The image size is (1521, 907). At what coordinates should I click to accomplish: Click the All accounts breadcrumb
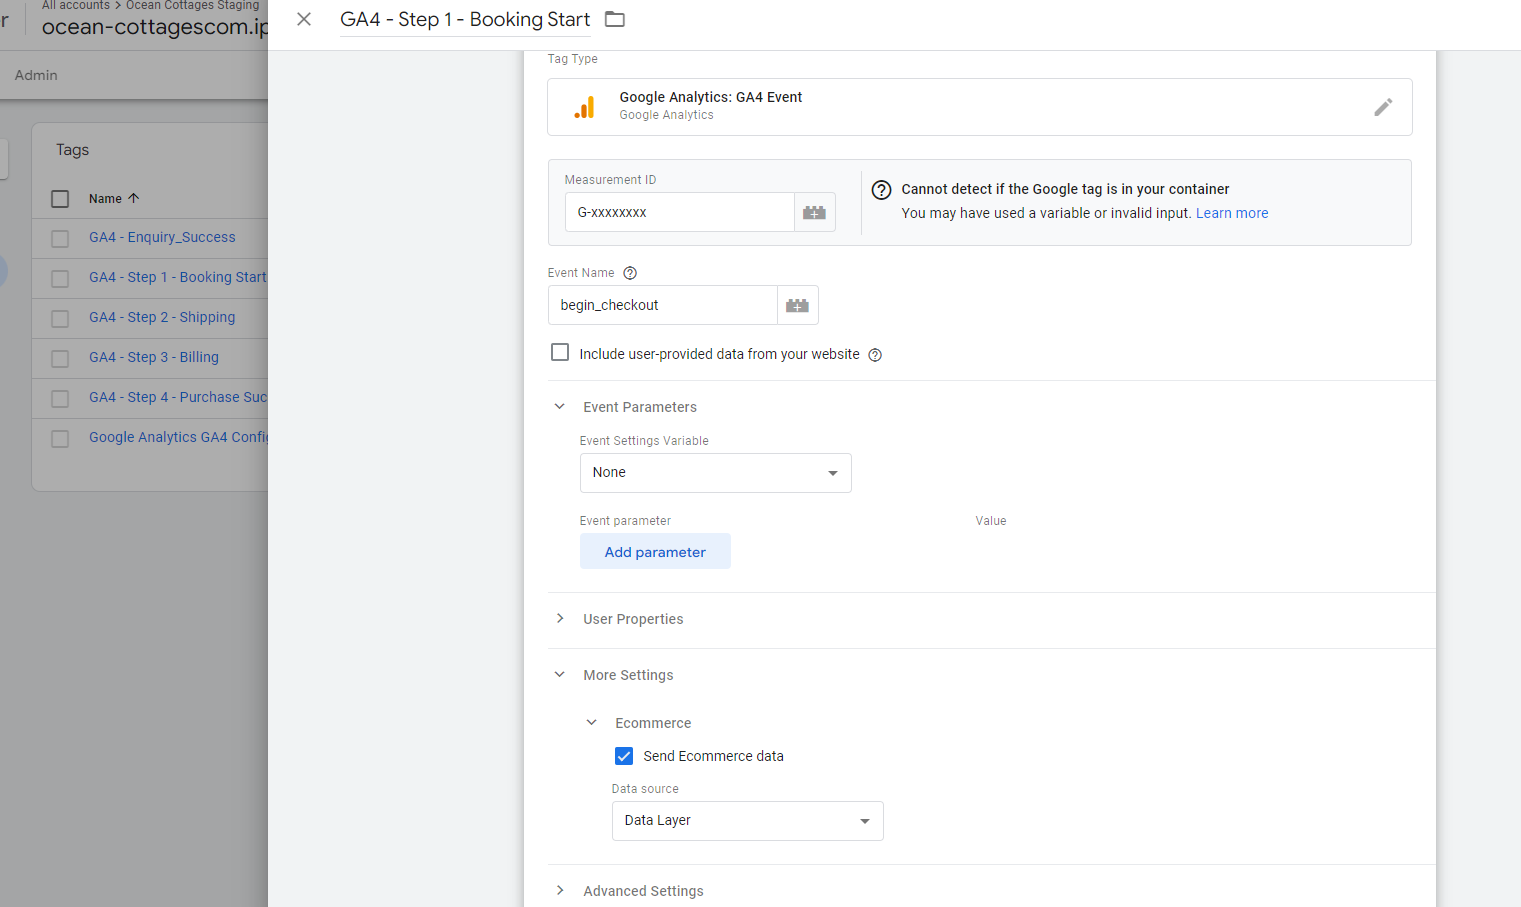pyautogui.click(x=76, y=5)
